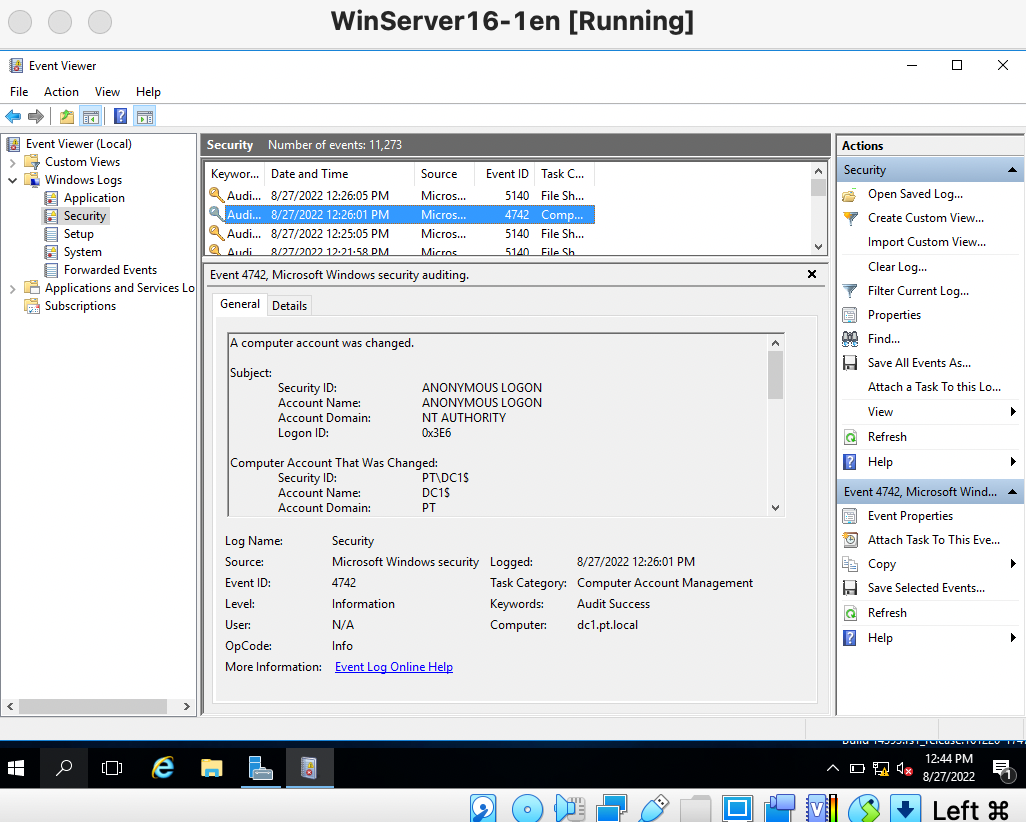Click the Task View taskbar icon
Image resolution: width=1026 pixels, height=822 pixels.
112,768
